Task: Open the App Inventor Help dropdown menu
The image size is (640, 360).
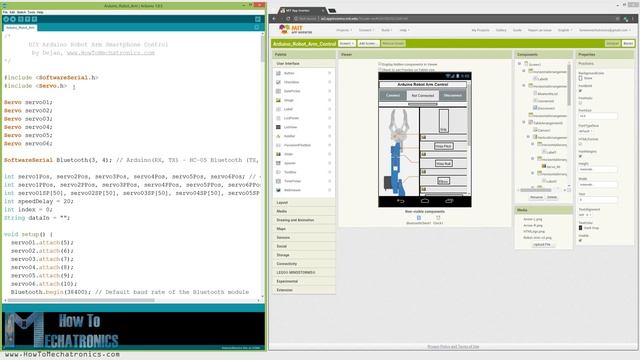Action: [404, 30]
